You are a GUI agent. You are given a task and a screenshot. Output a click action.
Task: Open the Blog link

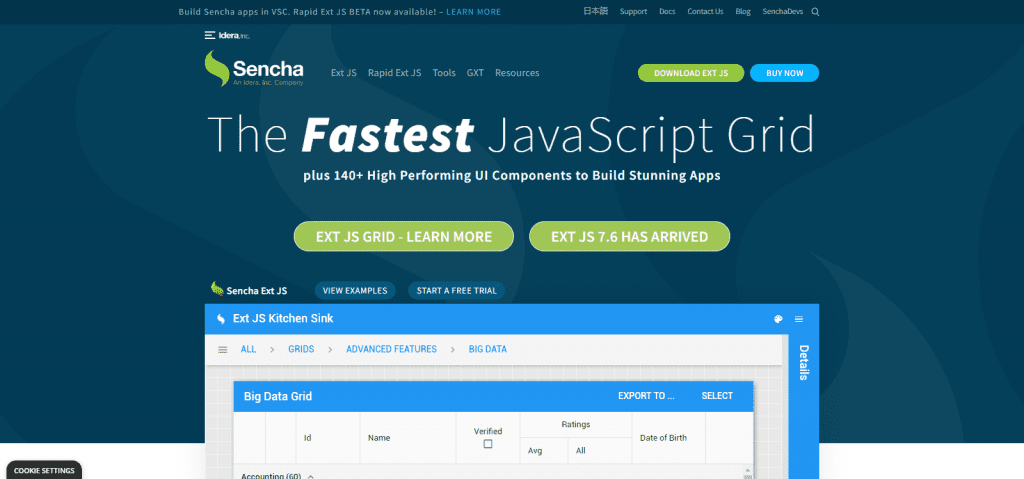point(743,12)
